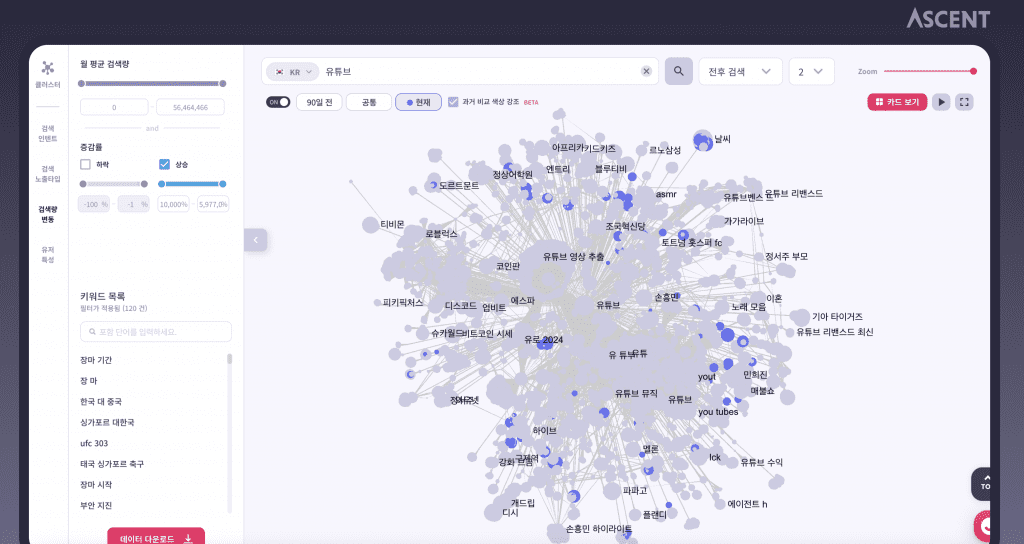
Task: Click the 피키픽처스 node label
Action: click(403, 303)
